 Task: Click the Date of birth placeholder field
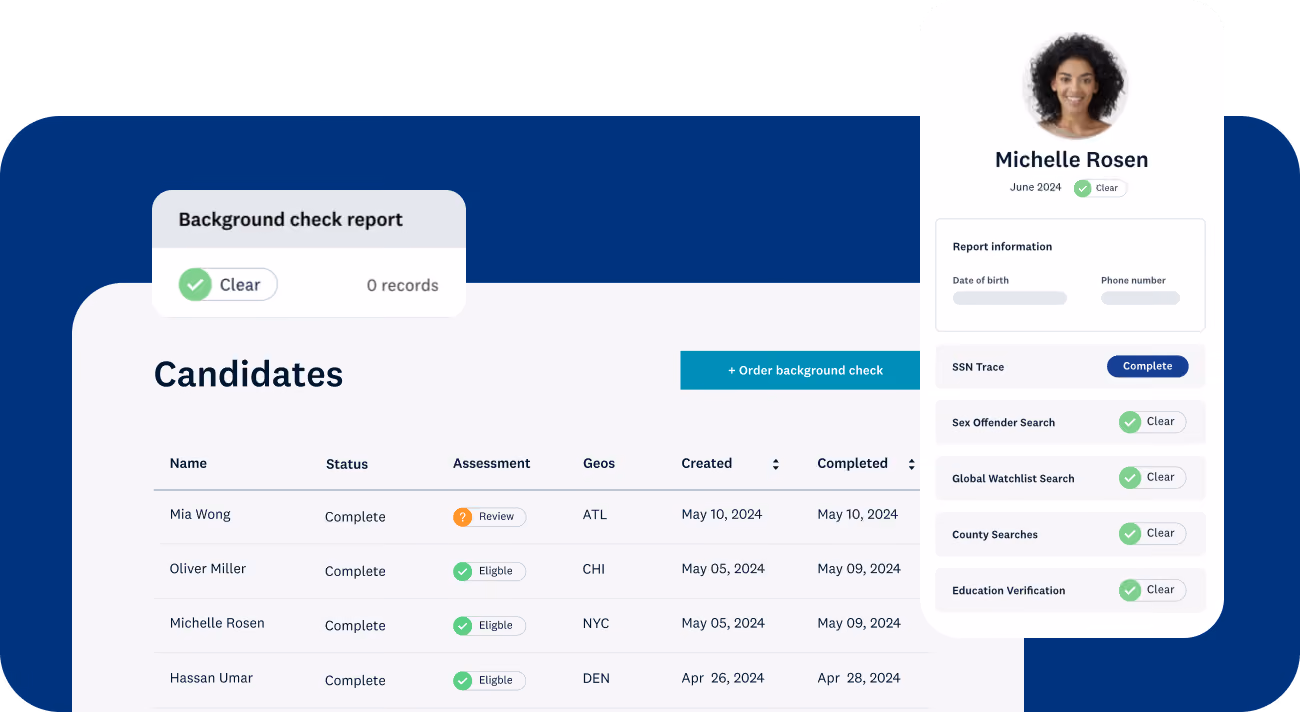pyautogui.click(x=1009, y=298)
